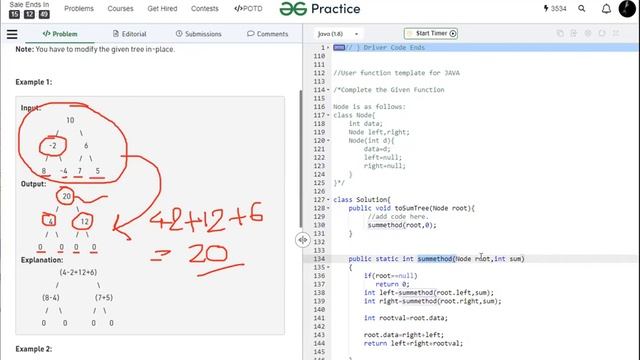640x360 pixels.
Task: Click line number 138 in the gutter
Action: click(319, 293)
